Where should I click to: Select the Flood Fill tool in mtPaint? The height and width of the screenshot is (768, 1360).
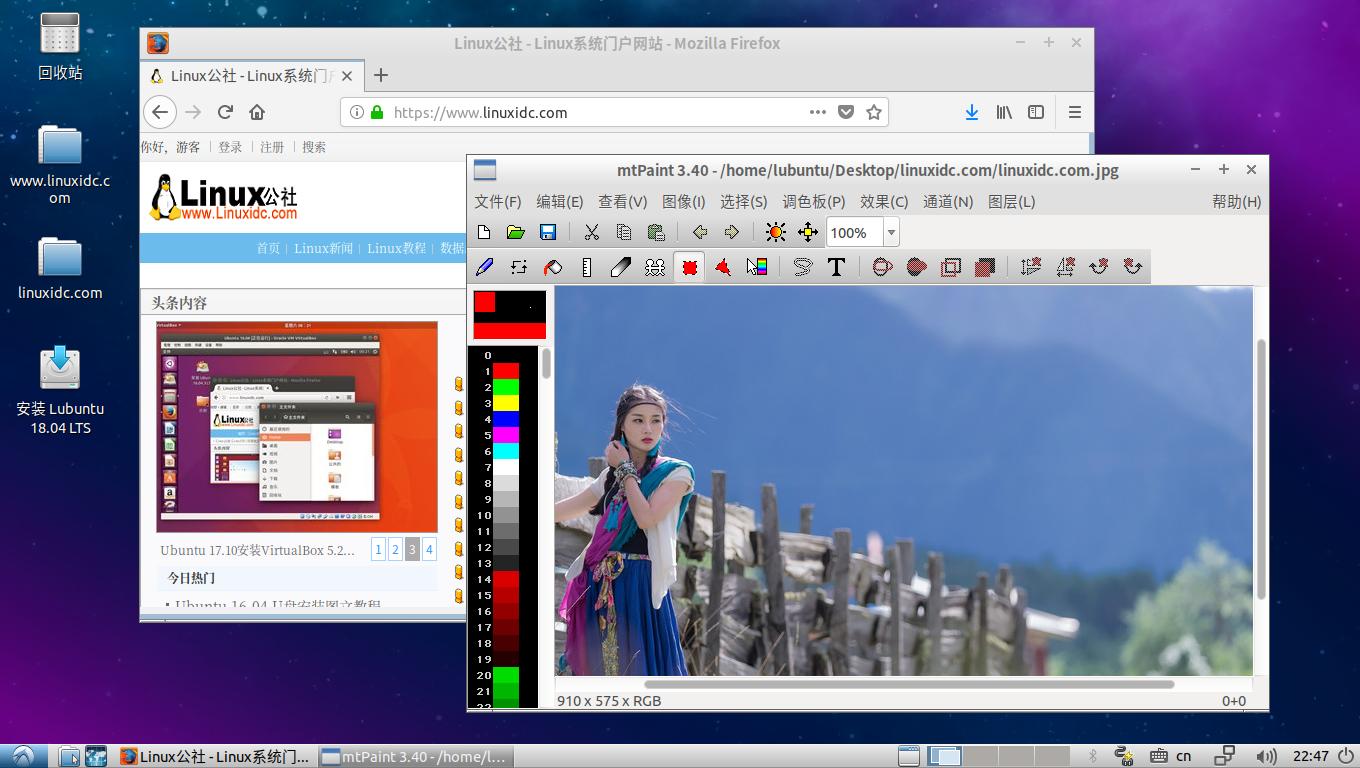553,266
